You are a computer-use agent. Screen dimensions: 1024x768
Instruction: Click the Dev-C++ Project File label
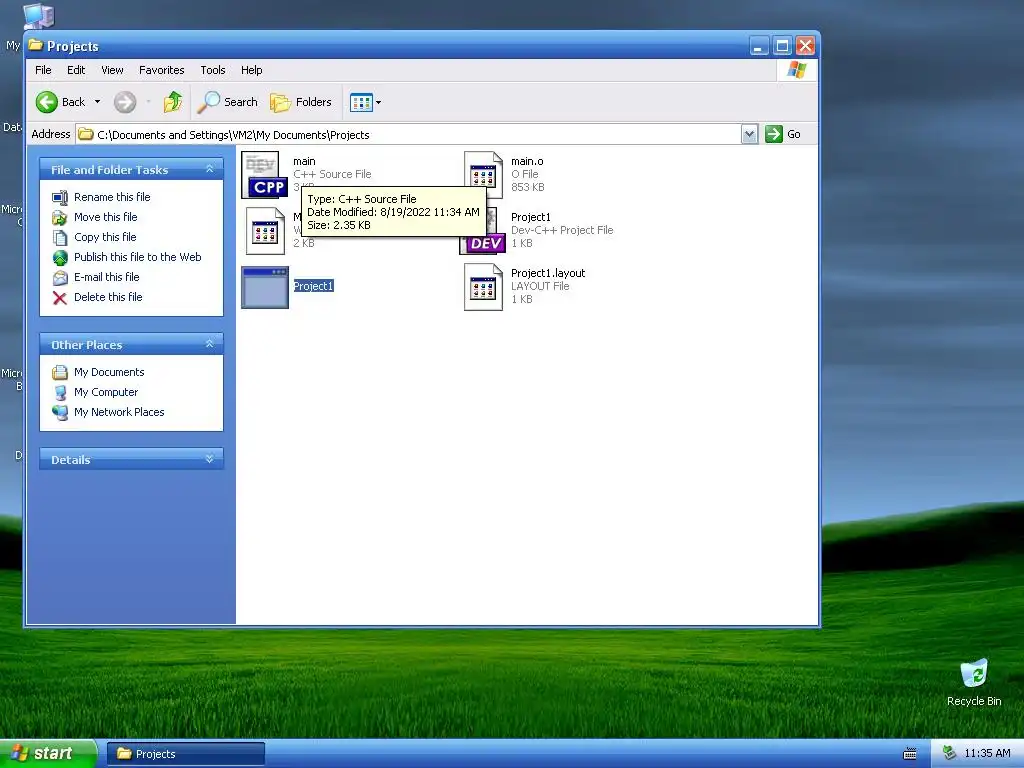(x=562, y=230)
